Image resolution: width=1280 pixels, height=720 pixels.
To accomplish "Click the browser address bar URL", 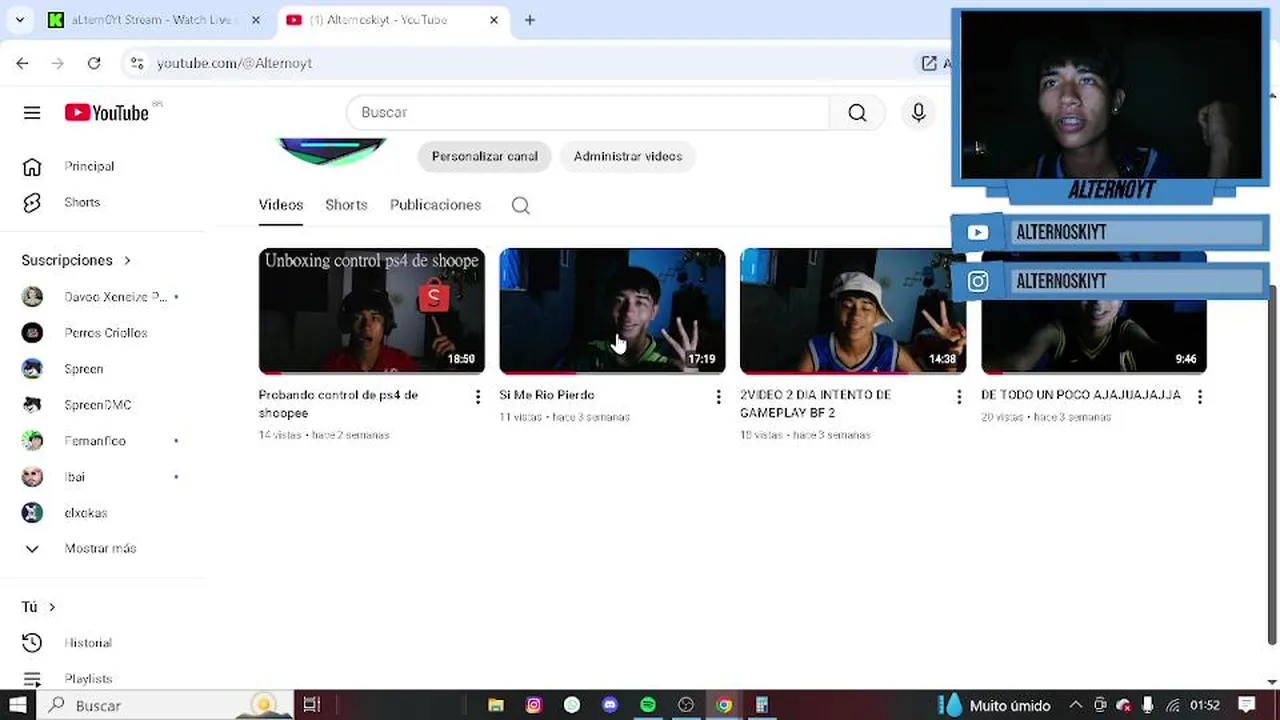I will pyautogui.click(x=234, y=63).
